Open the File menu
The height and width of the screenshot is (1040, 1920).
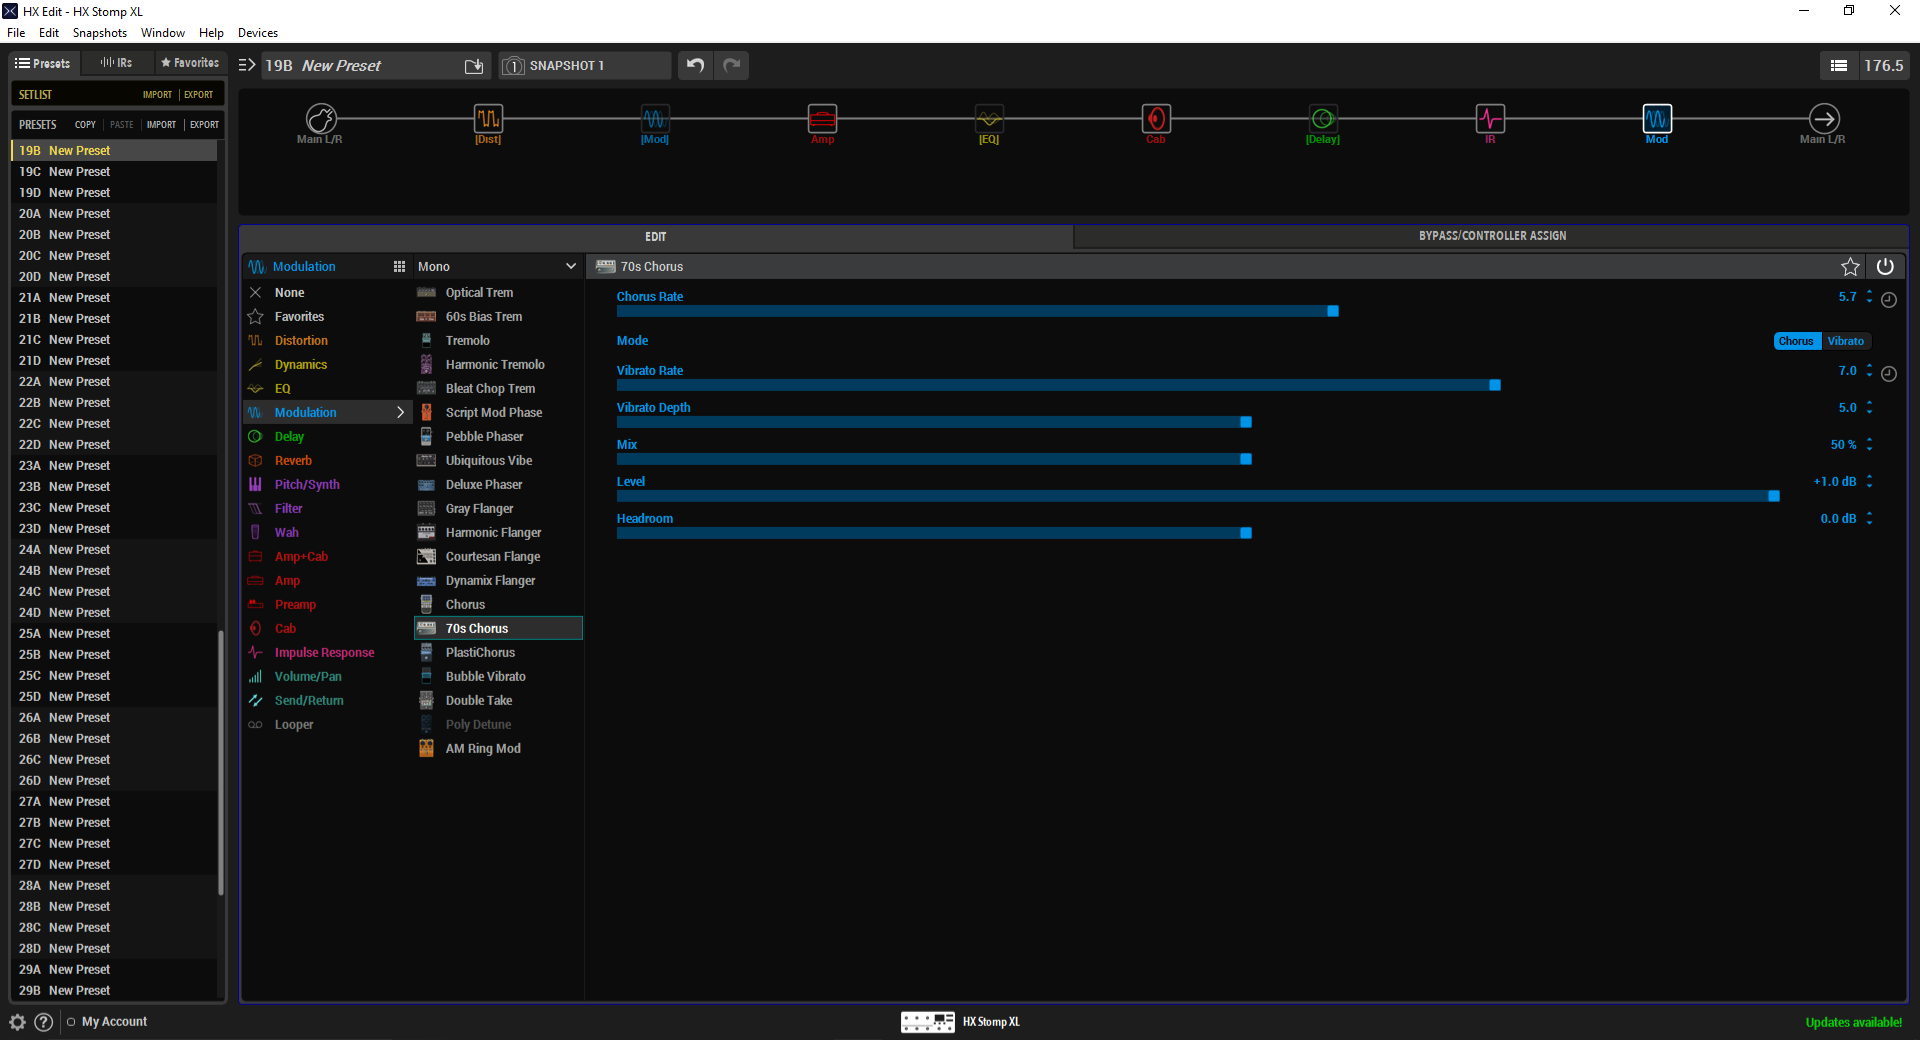pyautogui.click(x=16, y=33)
